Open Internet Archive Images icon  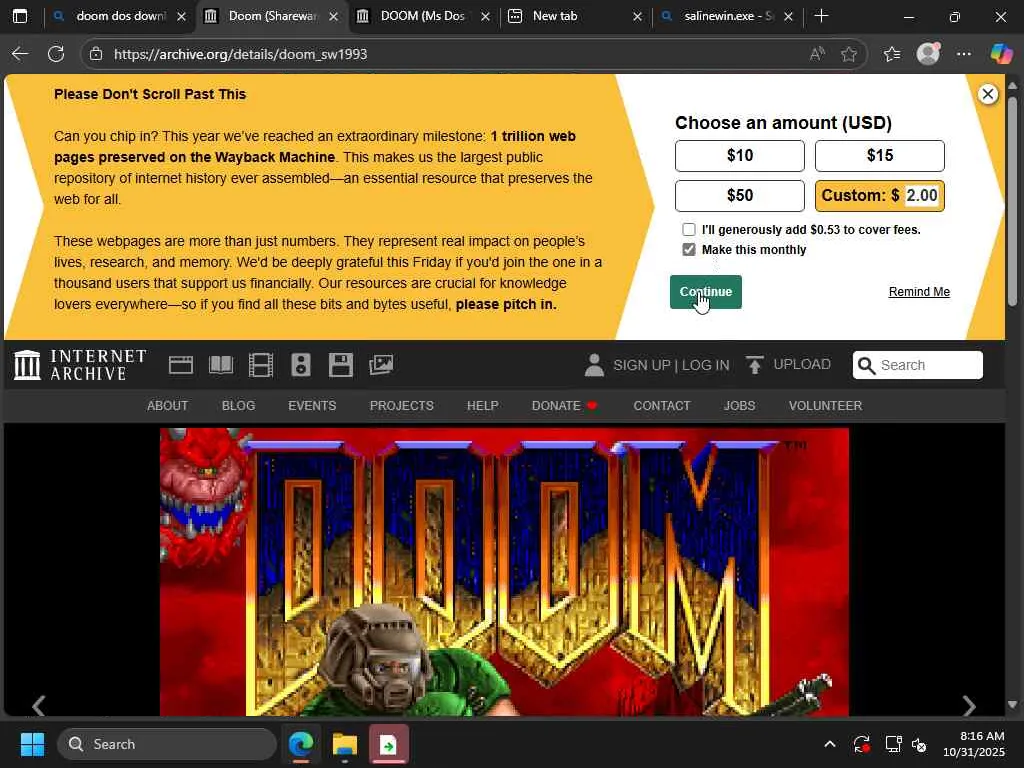[x=381, y=365]
